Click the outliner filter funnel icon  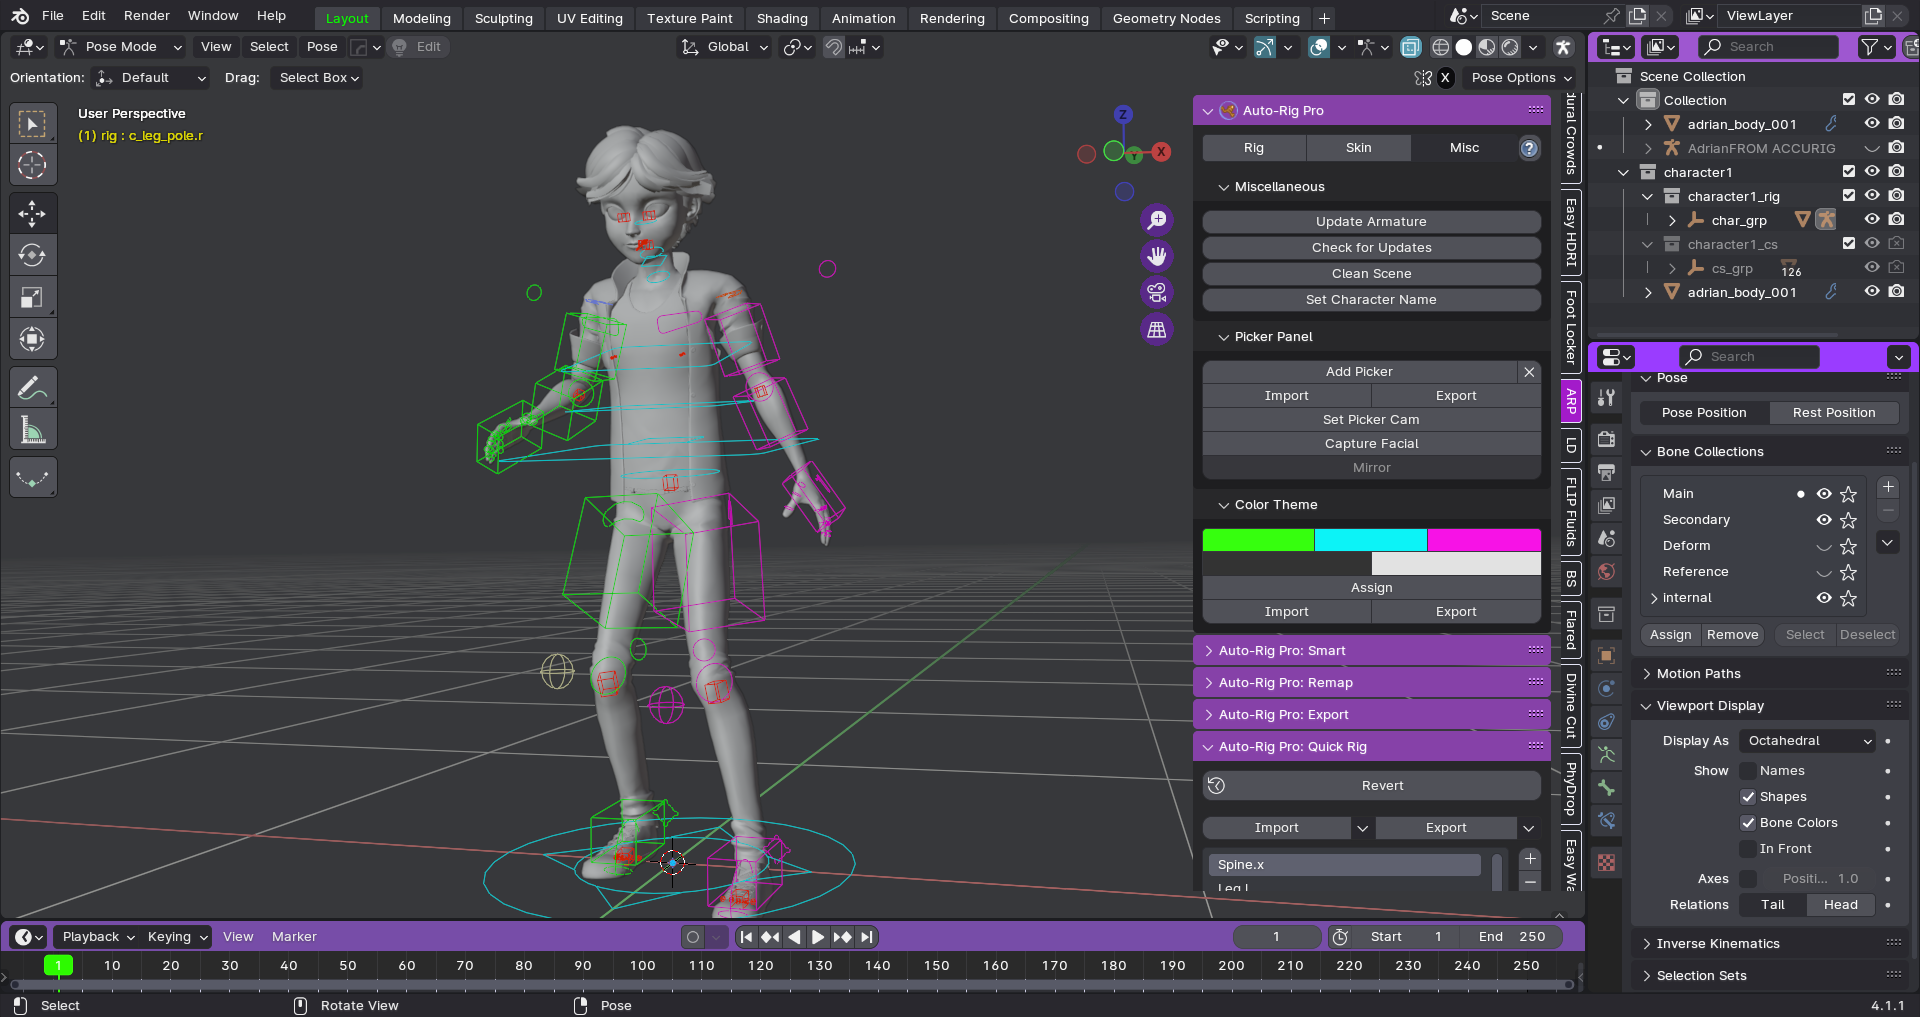[x=1868, y=47]
